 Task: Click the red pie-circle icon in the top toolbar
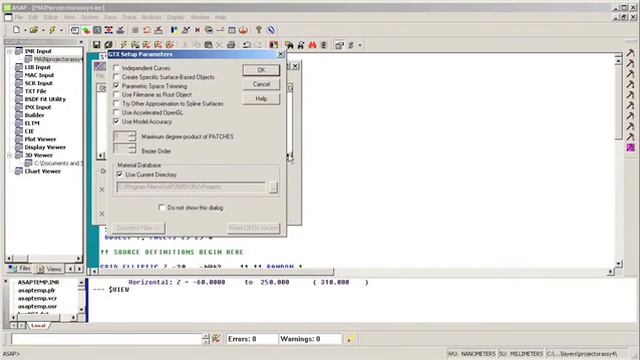[244, 30]
